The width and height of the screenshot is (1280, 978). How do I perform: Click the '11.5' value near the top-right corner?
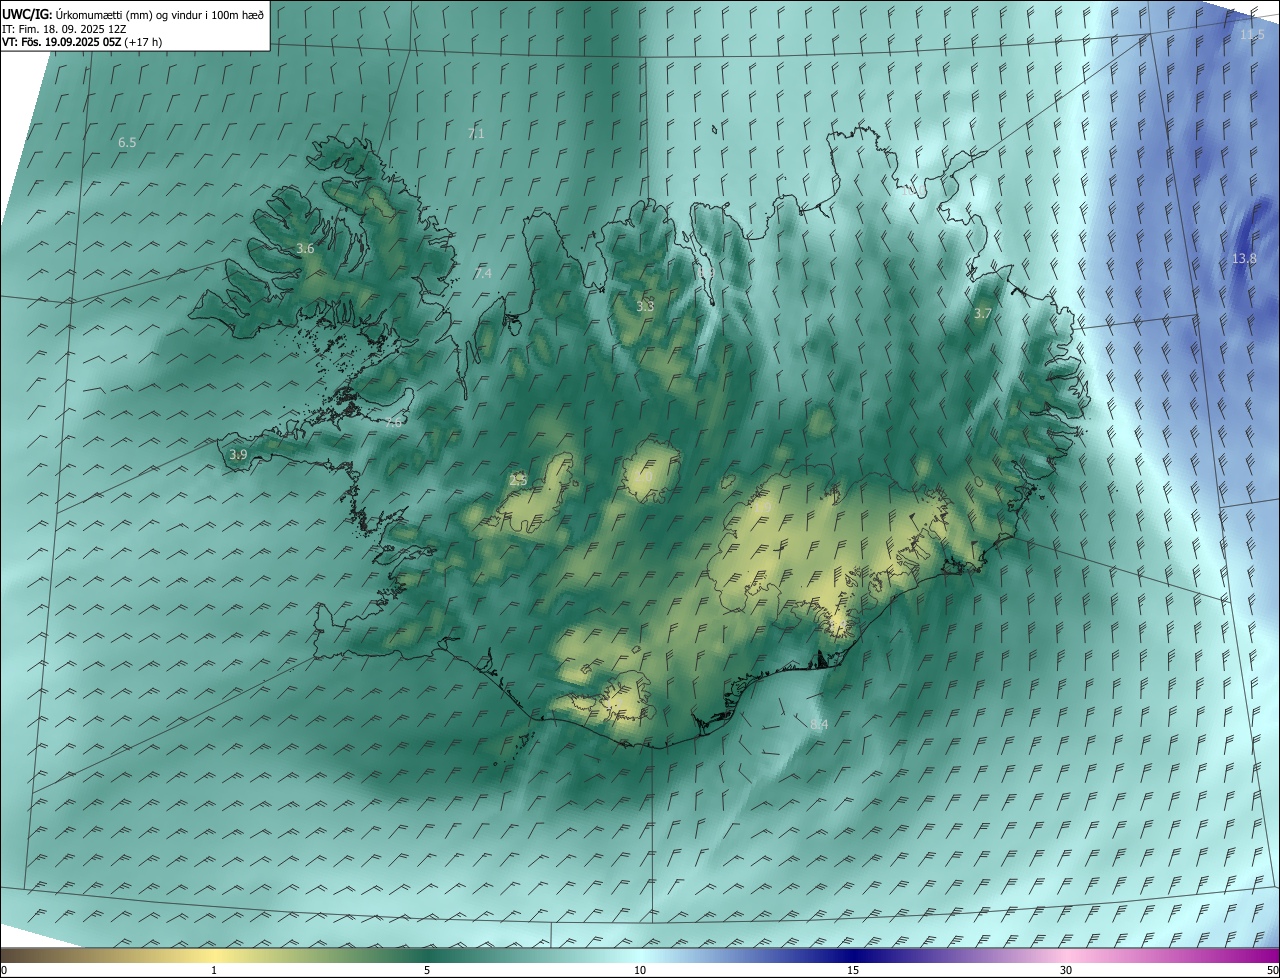1252,34
